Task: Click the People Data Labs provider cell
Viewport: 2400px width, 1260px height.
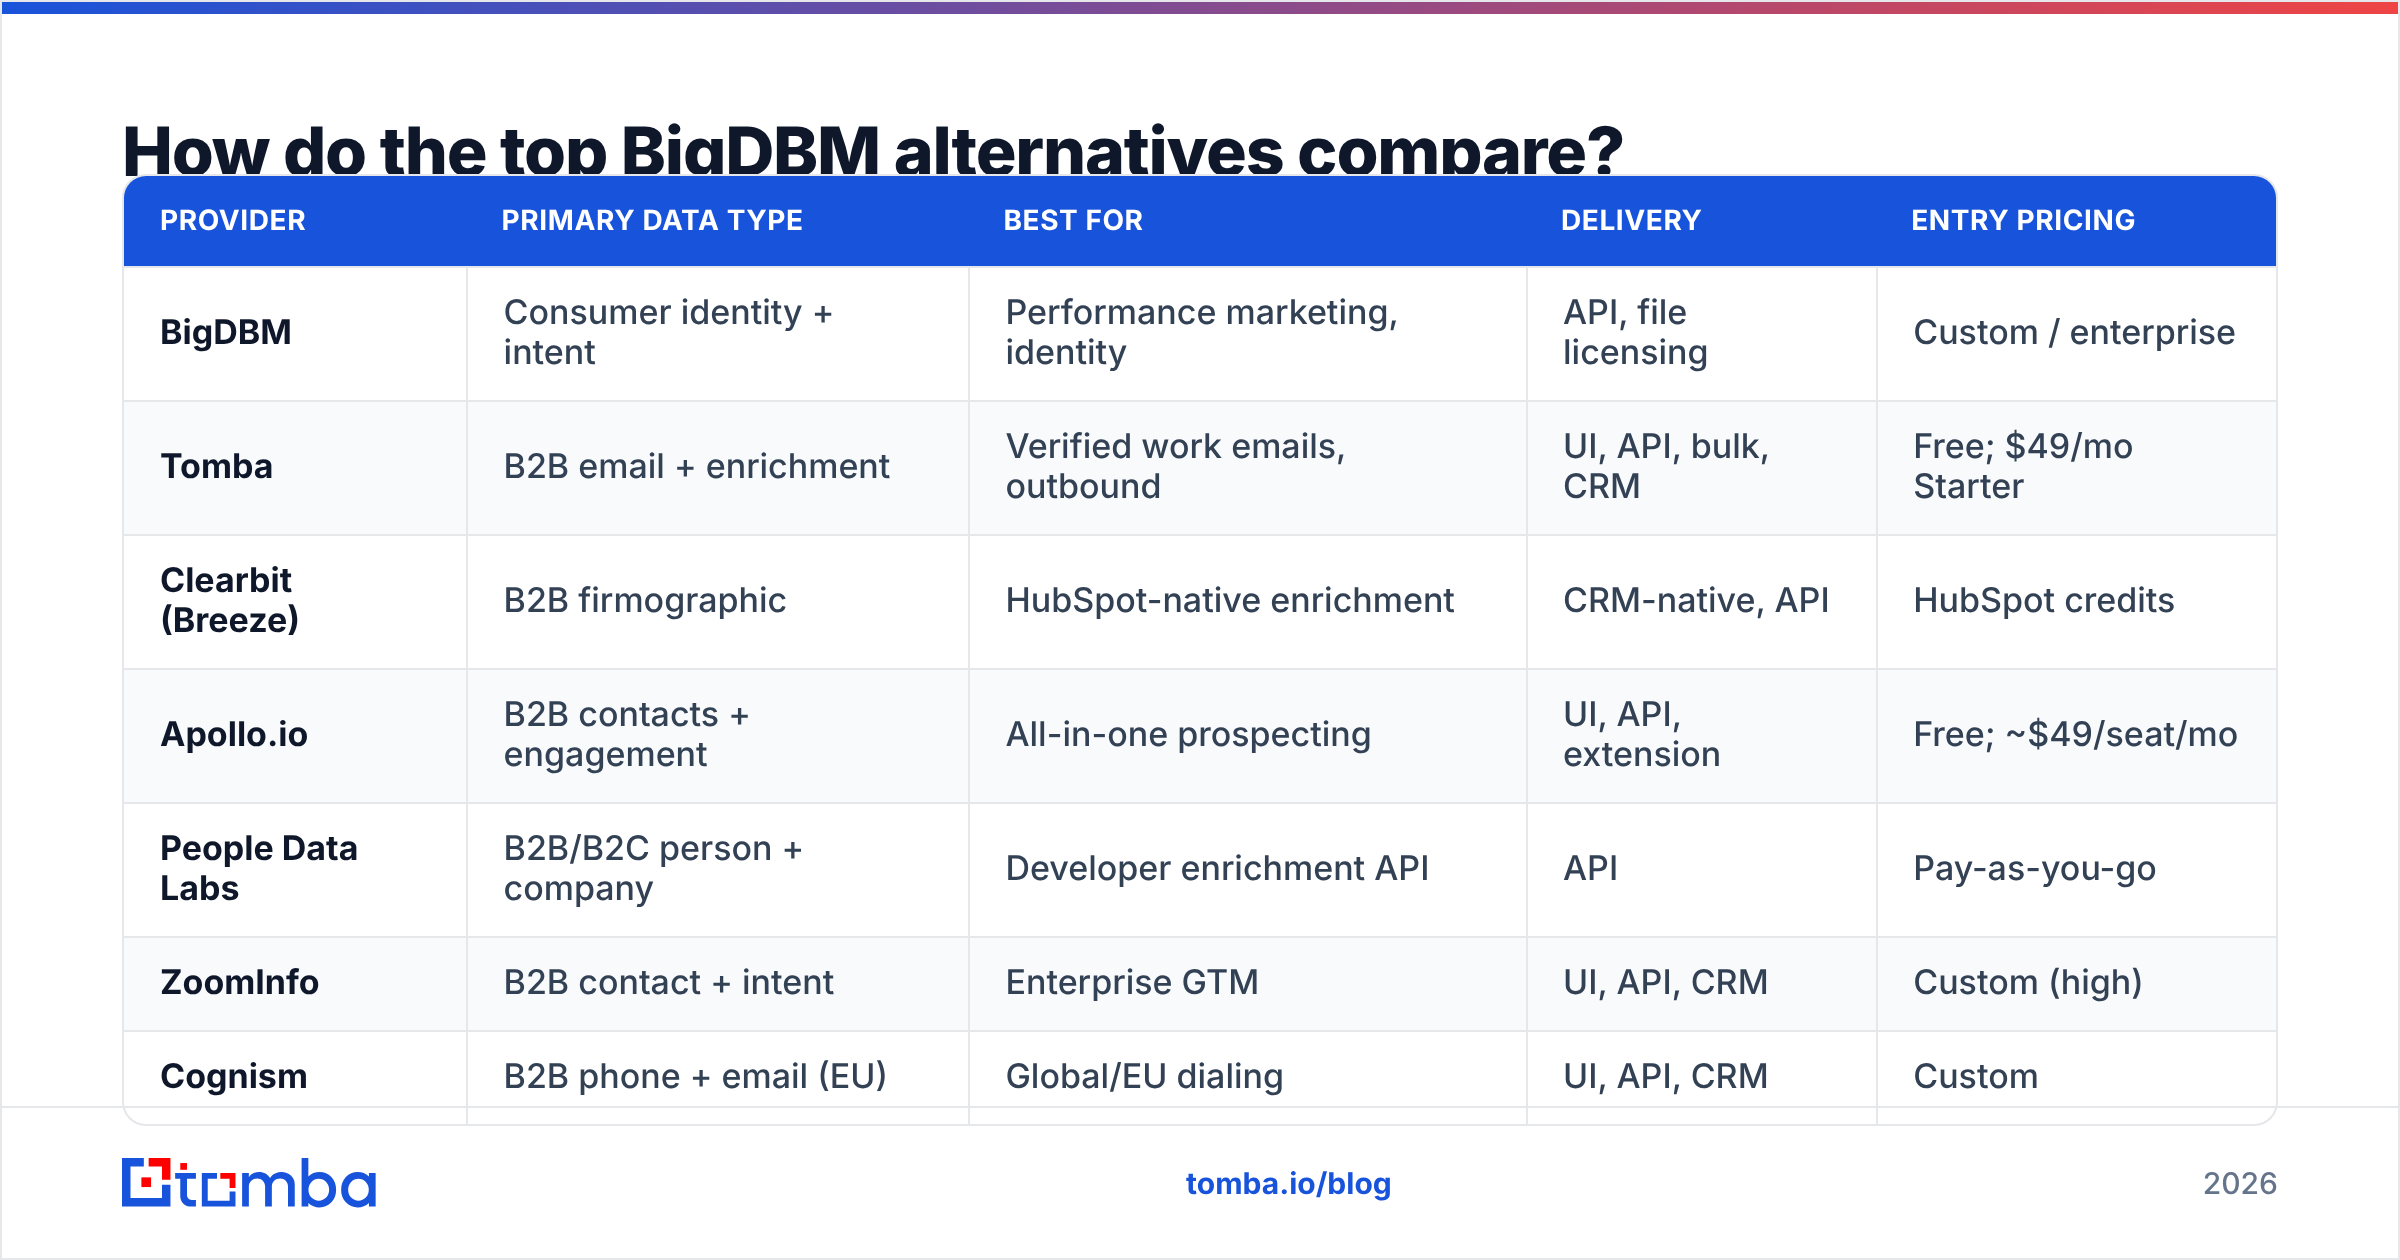Action: tap(295, 869)
